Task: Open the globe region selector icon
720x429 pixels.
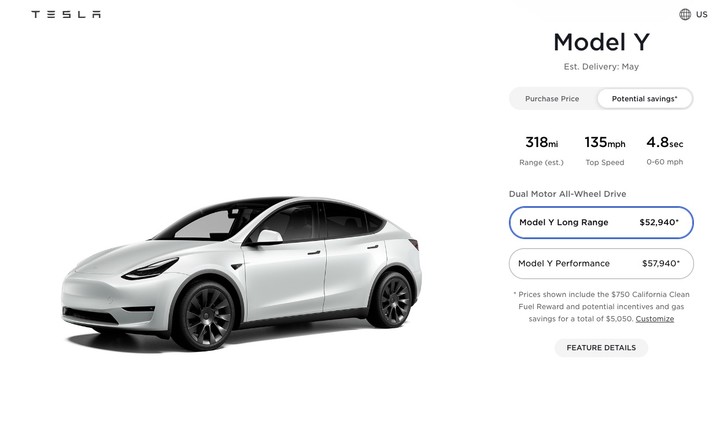Action: click(x=685, y=14)
